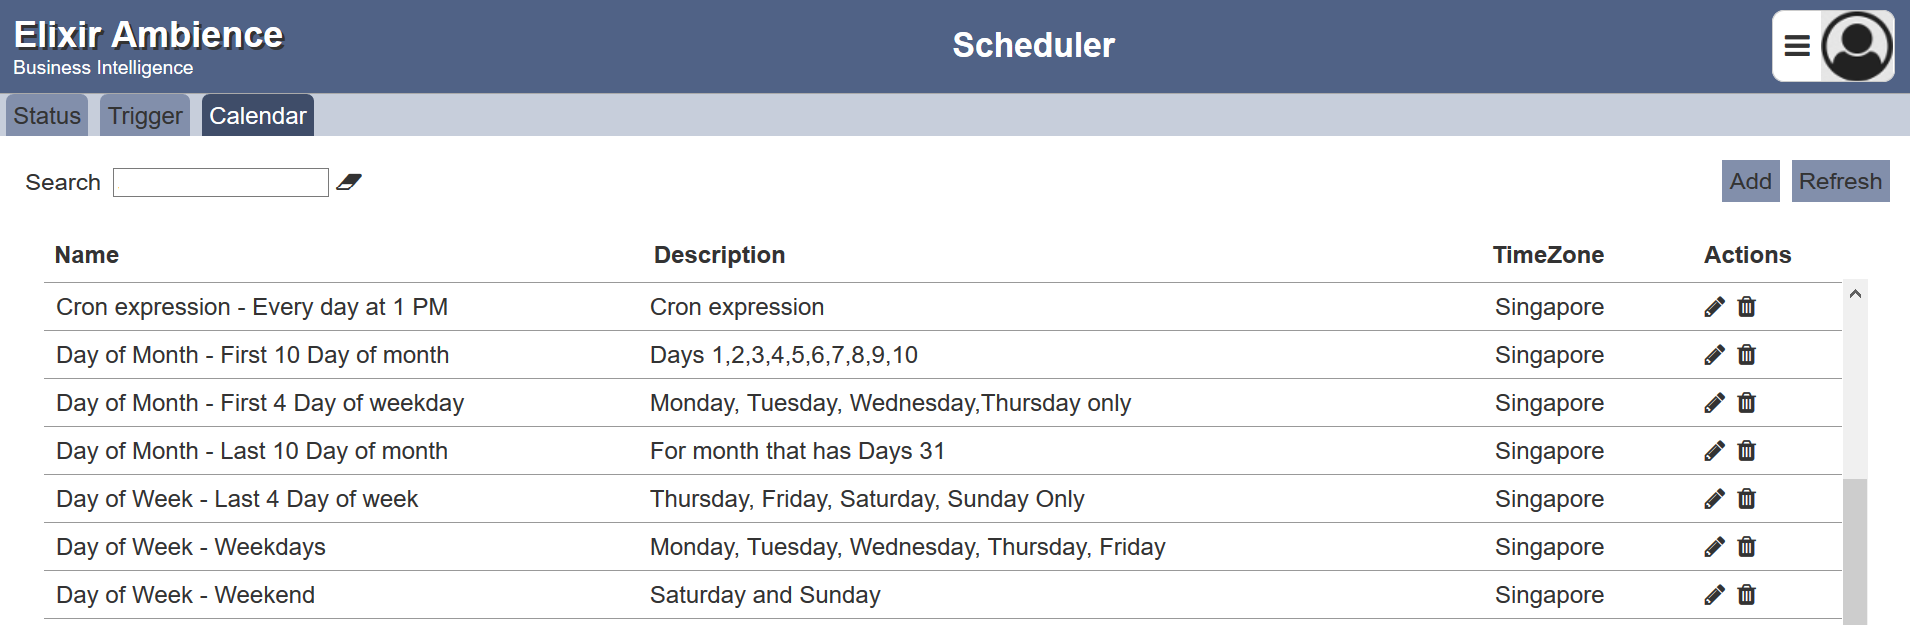This screenshot has width=1912, height=636.
Task: Open the user profile avatar
Action: [x=1857, y=46]
